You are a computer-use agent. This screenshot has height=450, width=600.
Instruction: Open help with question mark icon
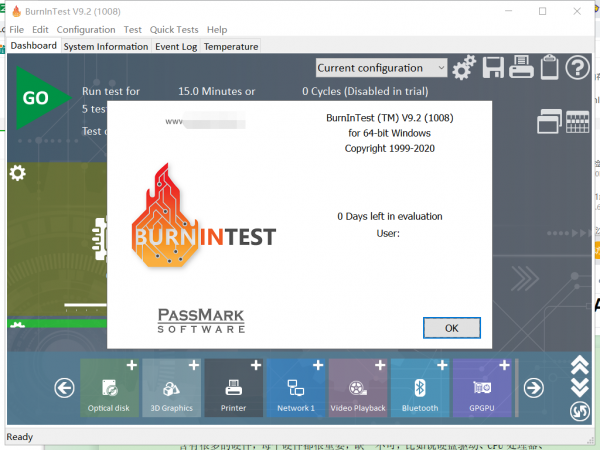tap(578, 68)
